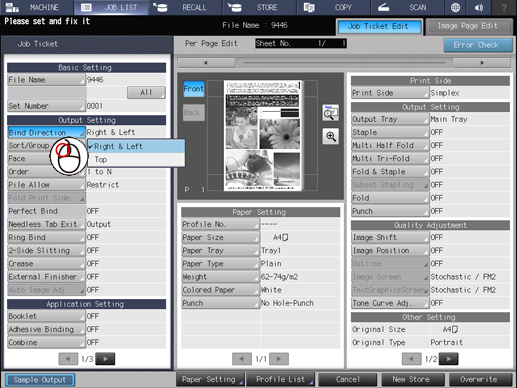517x388 pixels.
Task: Open Tone Curve Adj. setting
Action: (x=390, y=303)
